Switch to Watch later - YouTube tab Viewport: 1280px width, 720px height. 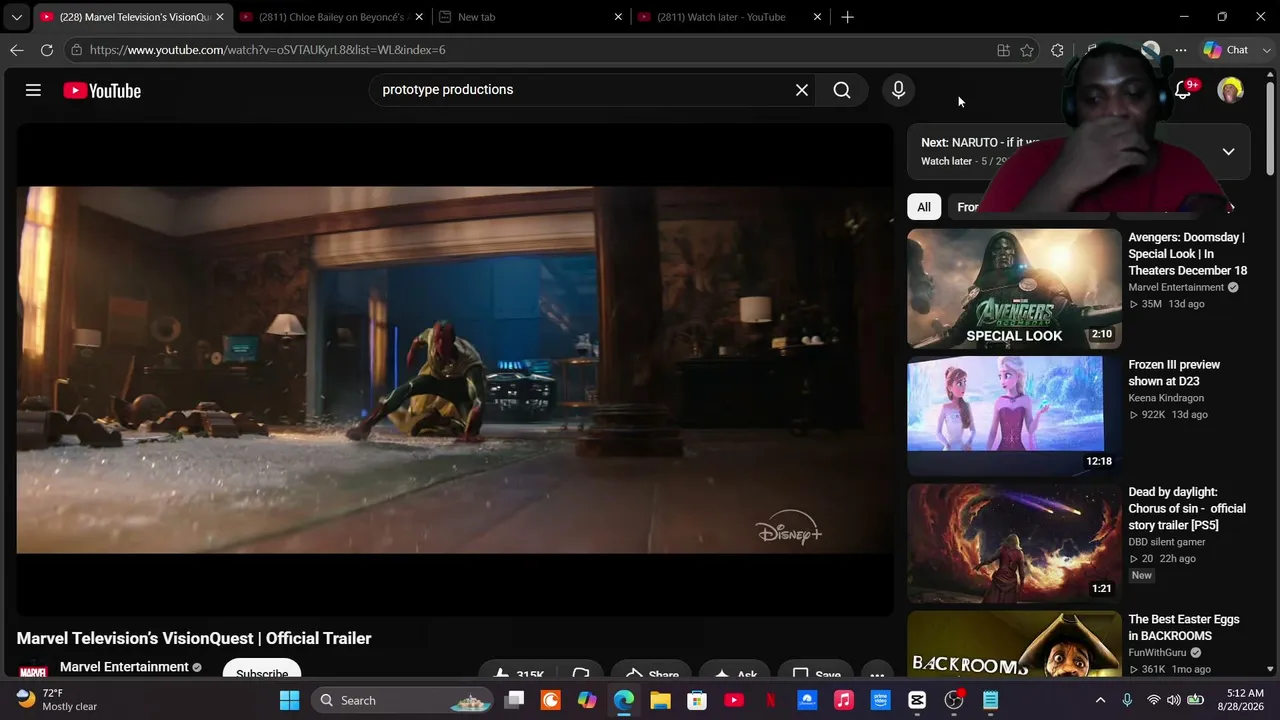730,17
